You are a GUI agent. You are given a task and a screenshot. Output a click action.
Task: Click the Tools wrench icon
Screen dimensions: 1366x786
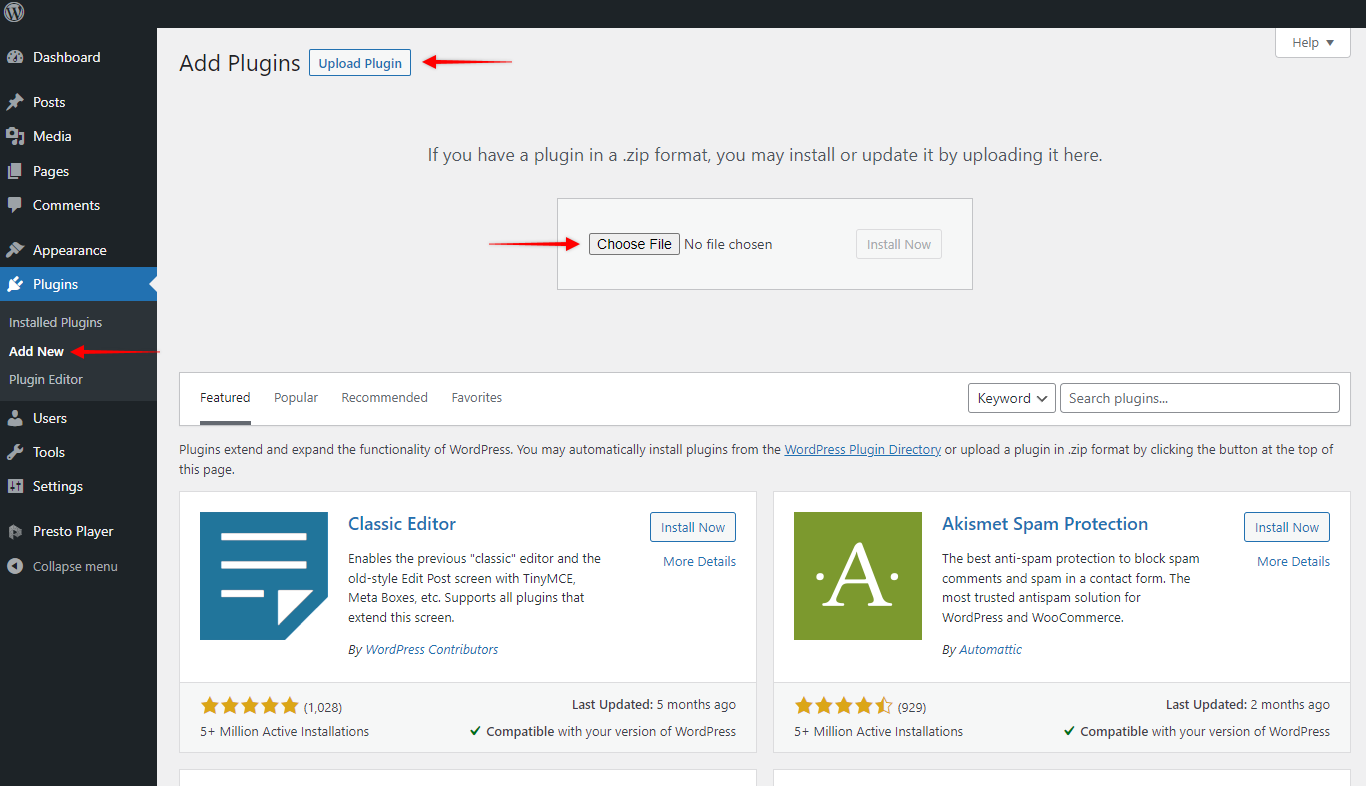(15, 452)
